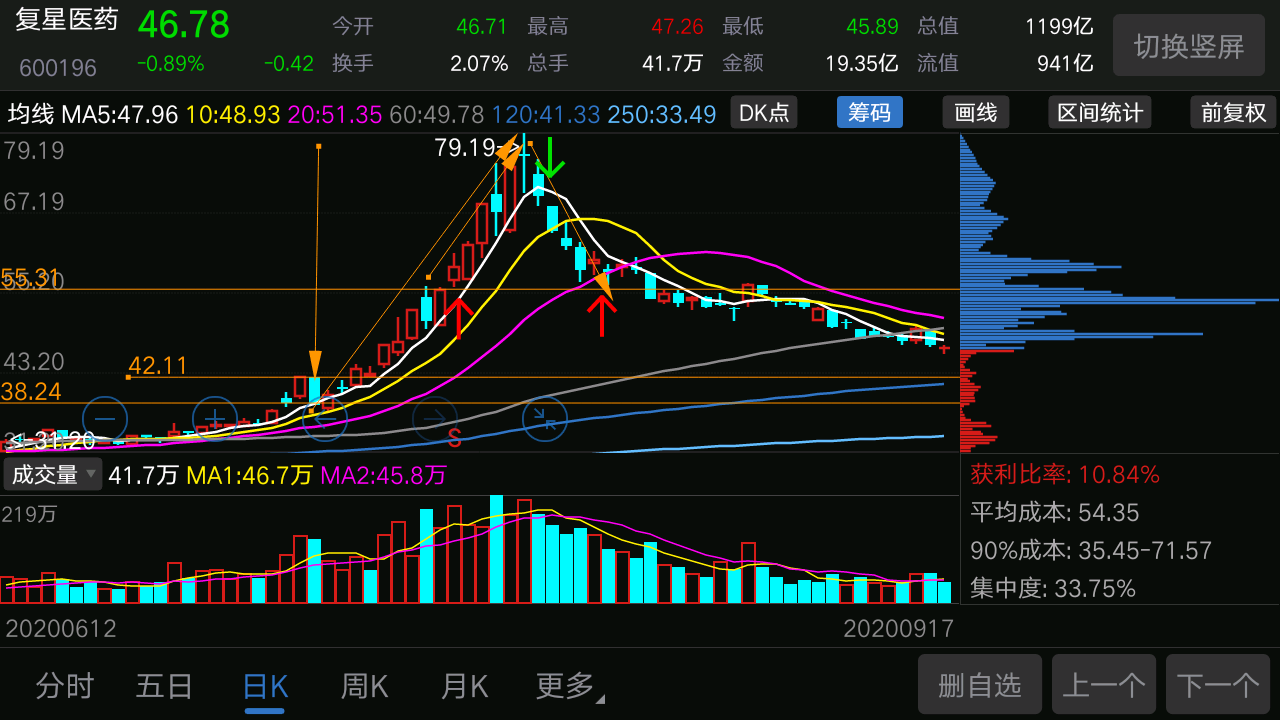Tap the yellow 10:48.93 MA value
The height and width of the screenshot is (720, 1280).
(x=233, y=114)
